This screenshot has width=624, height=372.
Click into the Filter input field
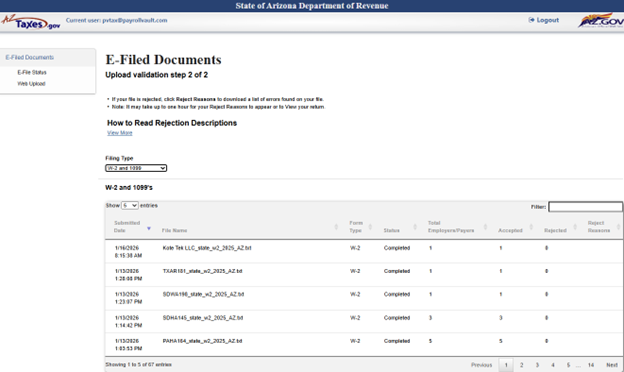pyautogui.click(x=585, y=207)
